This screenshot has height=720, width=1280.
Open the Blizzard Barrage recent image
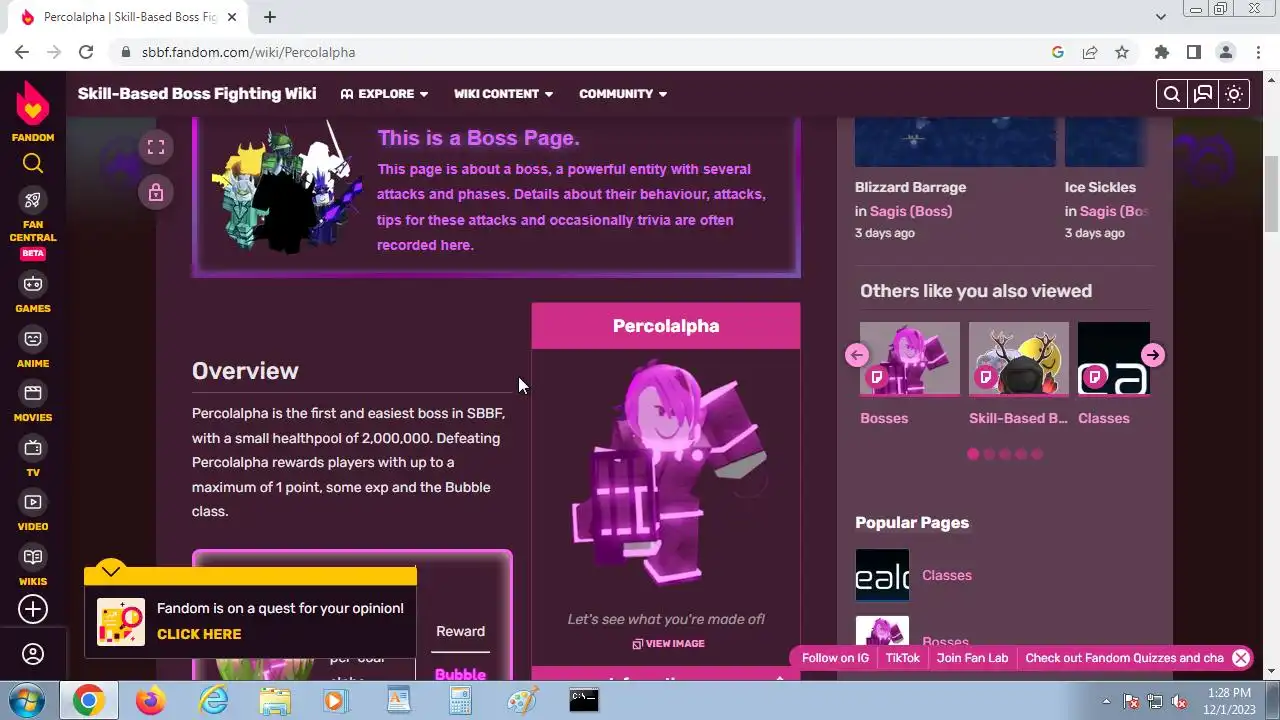pyautogui.click(x=955, y=141)
